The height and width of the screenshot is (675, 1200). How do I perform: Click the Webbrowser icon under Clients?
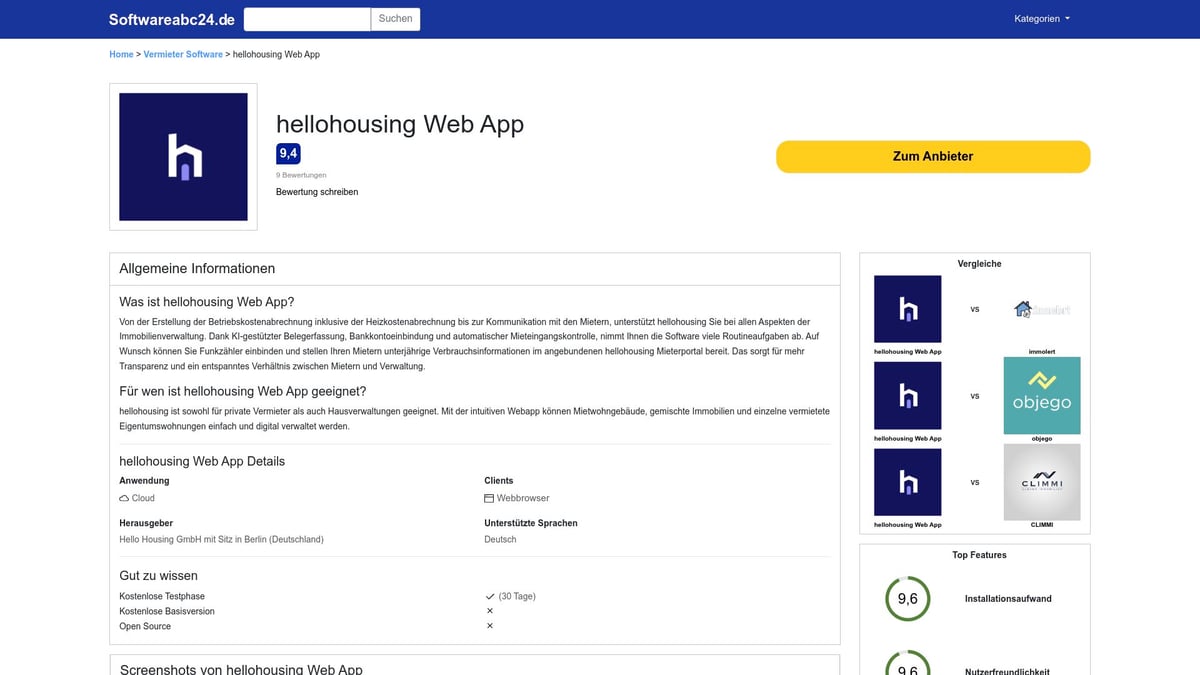[x=487, y=497]
